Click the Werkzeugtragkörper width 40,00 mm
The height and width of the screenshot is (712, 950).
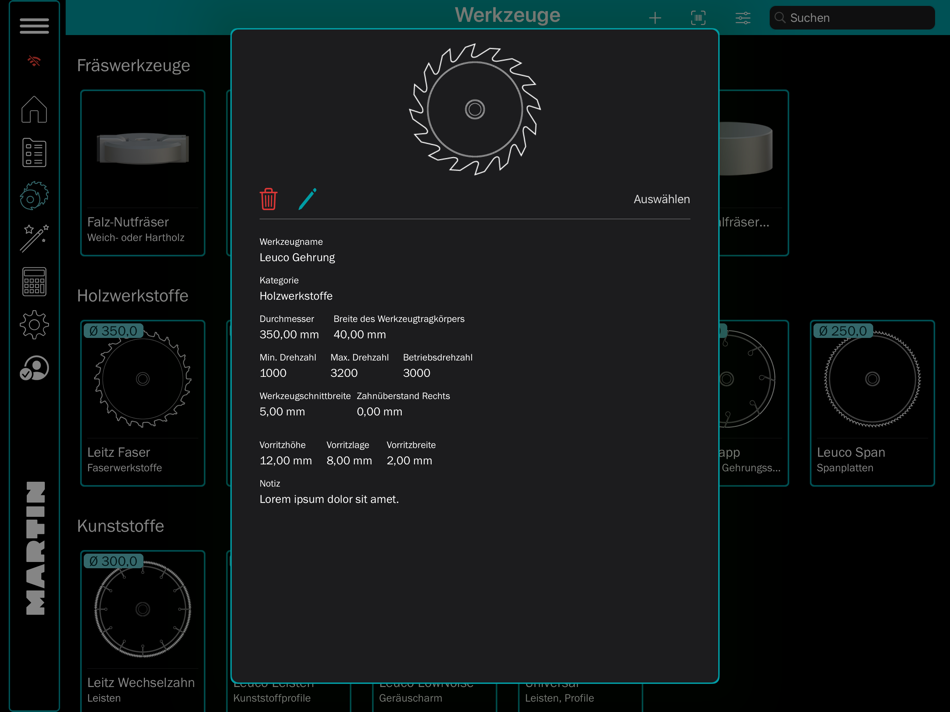[359, 334]
